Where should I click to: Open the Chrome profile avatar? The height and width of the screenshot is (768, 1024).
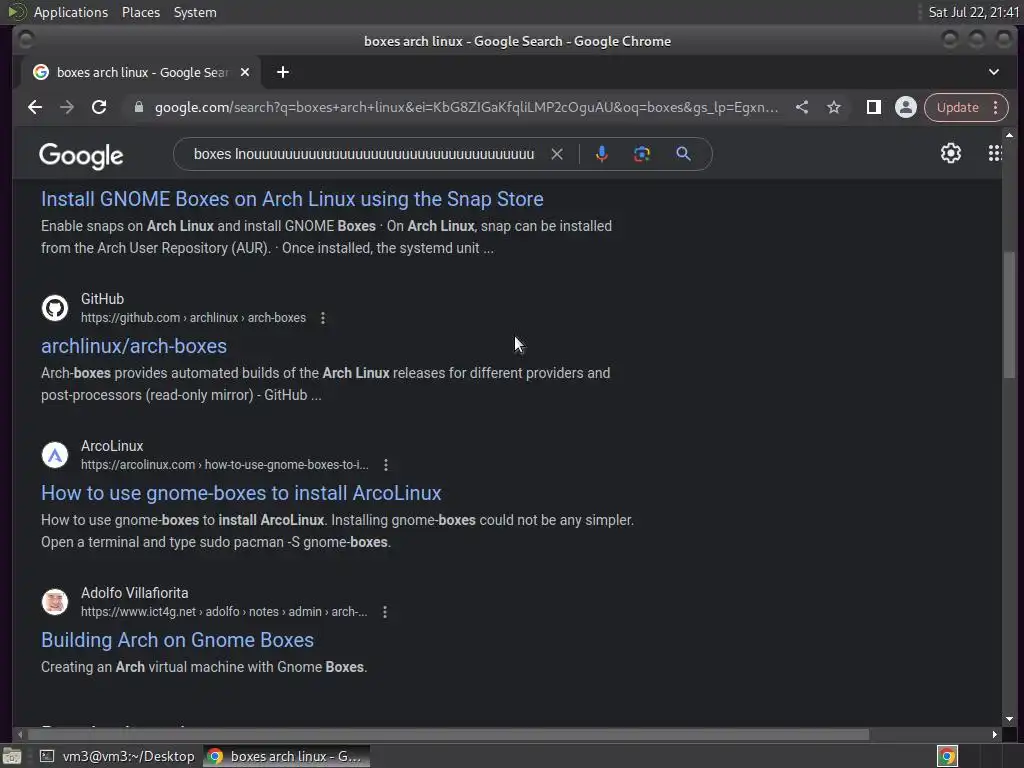(906, 107)
